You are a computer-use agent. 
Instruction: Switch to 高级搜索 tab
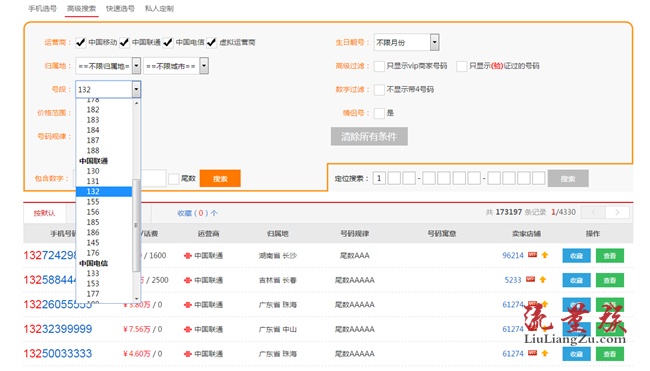[81, 8]
